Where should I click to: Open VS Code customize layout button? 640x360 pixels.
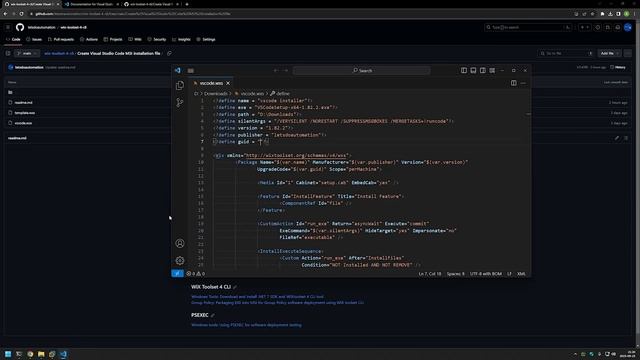[x=492, y=71]
